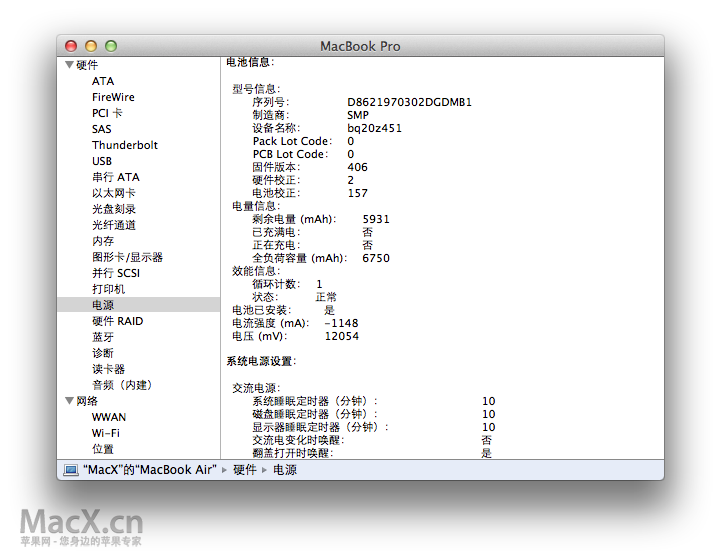Click battery revision value 157
Viewport: 721px width, 559px height.
[x=357, y=194]
